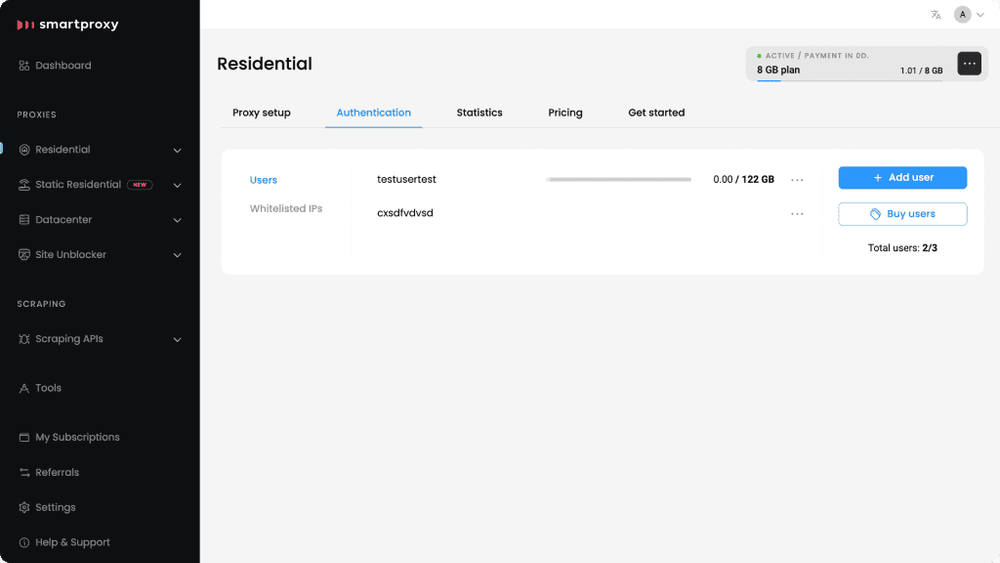Open testusertest user options menu
This screenshot has height=563, width=1000.
[797, 180]
